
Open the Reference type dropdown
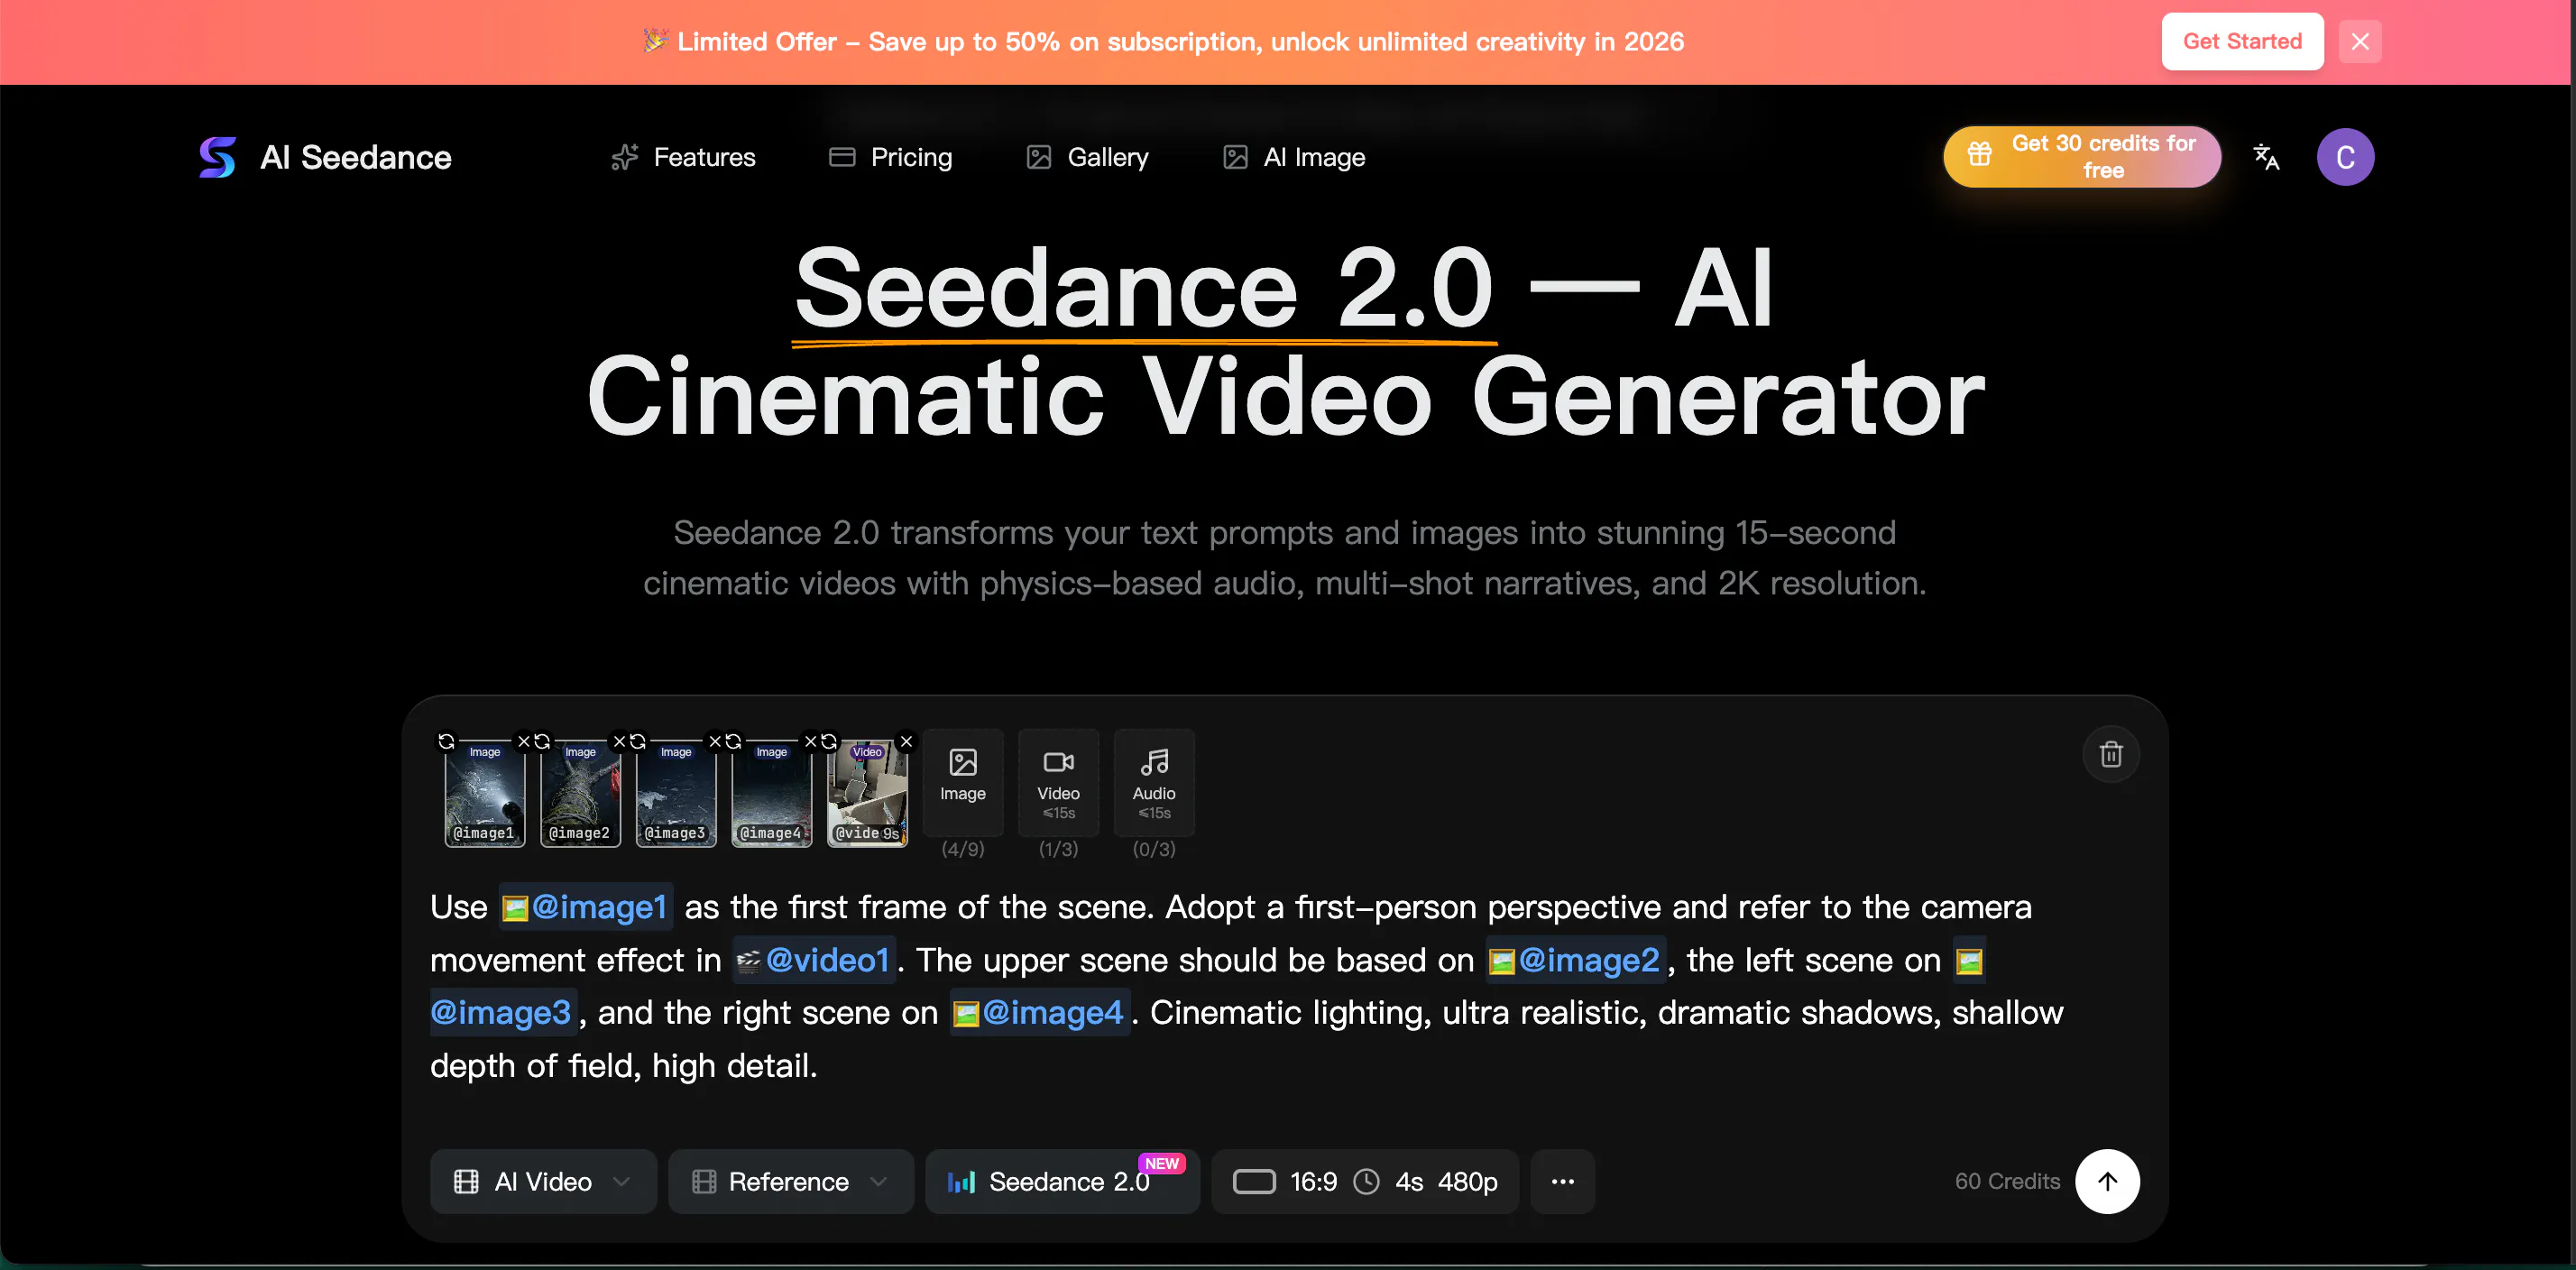(x=790, y=1181)
